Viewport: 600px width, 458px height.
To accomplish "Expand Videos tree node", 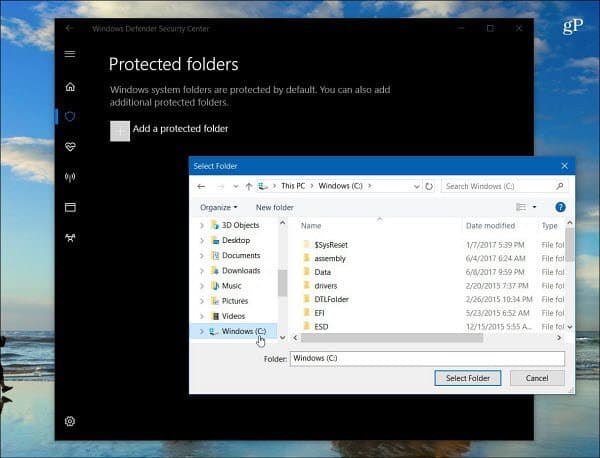I will (x=202, y=316).
